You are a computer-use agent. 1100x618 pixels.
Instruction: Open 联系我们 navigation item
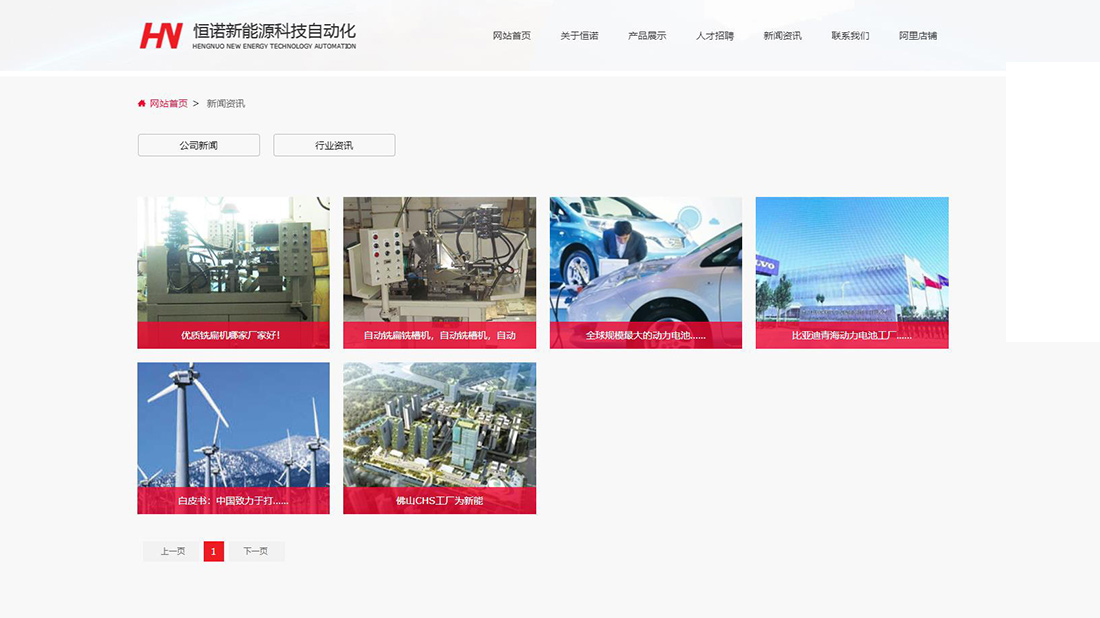point(850,36)
